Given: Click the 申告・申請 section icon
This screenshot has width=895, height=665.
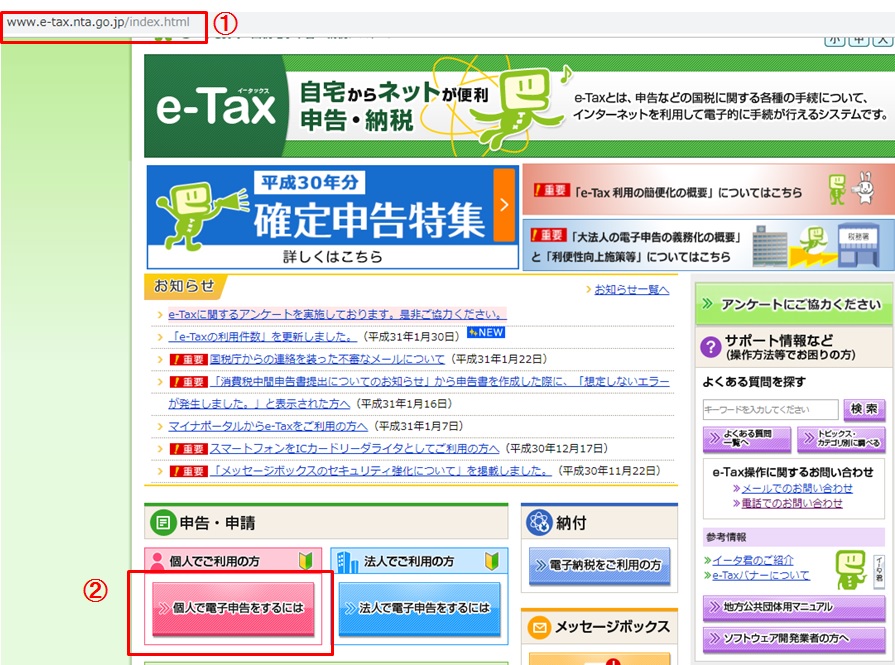Looking at the screenshot, I should click(163, 522).
